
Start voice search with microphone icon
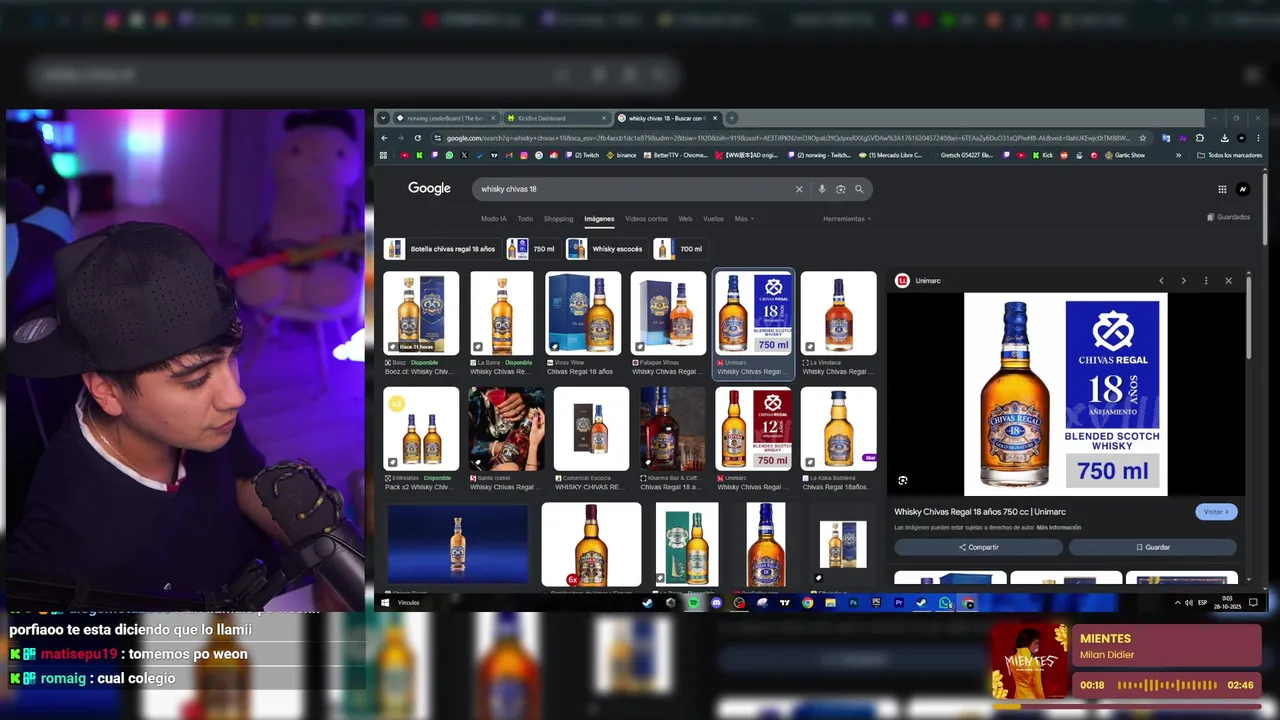point(822,189)
